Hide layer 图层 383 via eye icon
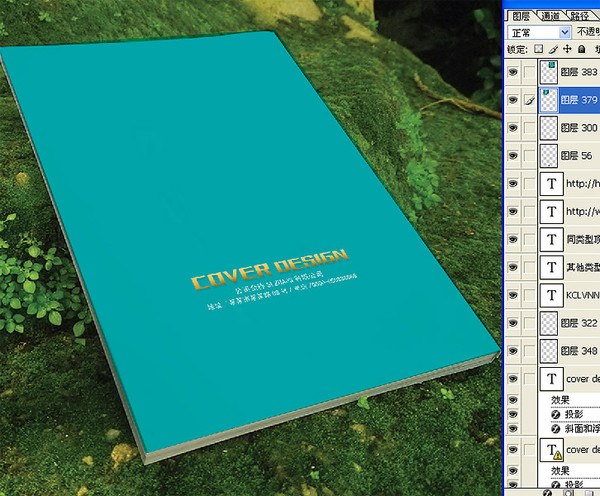 pos(513,72)
